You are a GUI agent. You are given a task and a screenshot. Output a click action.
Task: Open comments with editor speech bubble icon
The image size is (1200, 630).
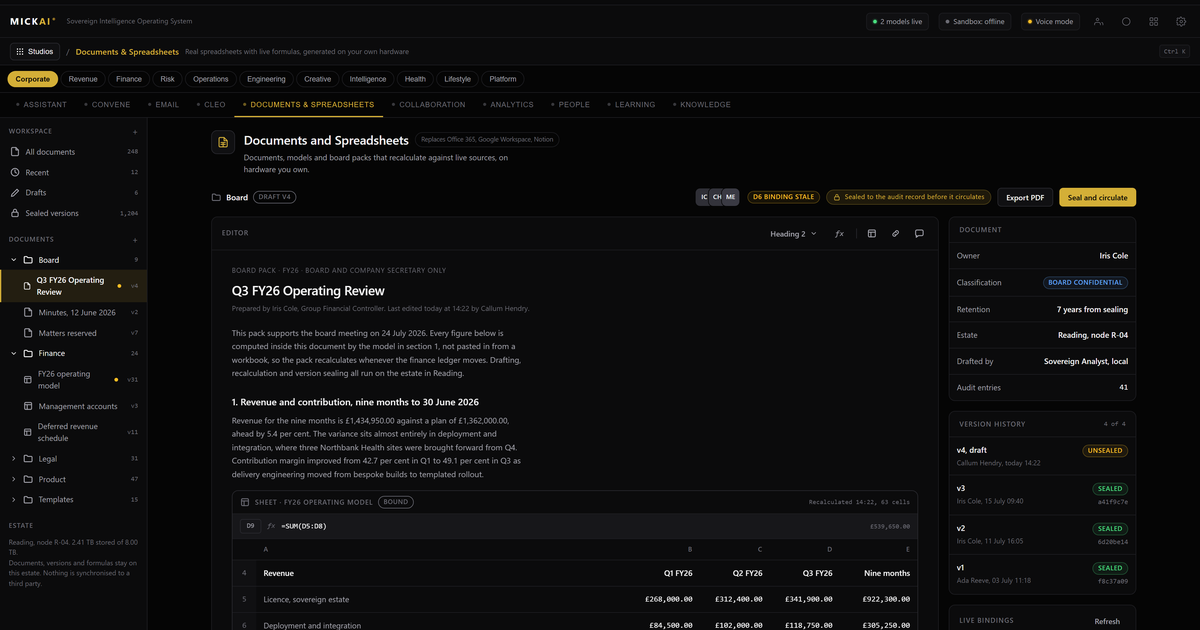919,233
